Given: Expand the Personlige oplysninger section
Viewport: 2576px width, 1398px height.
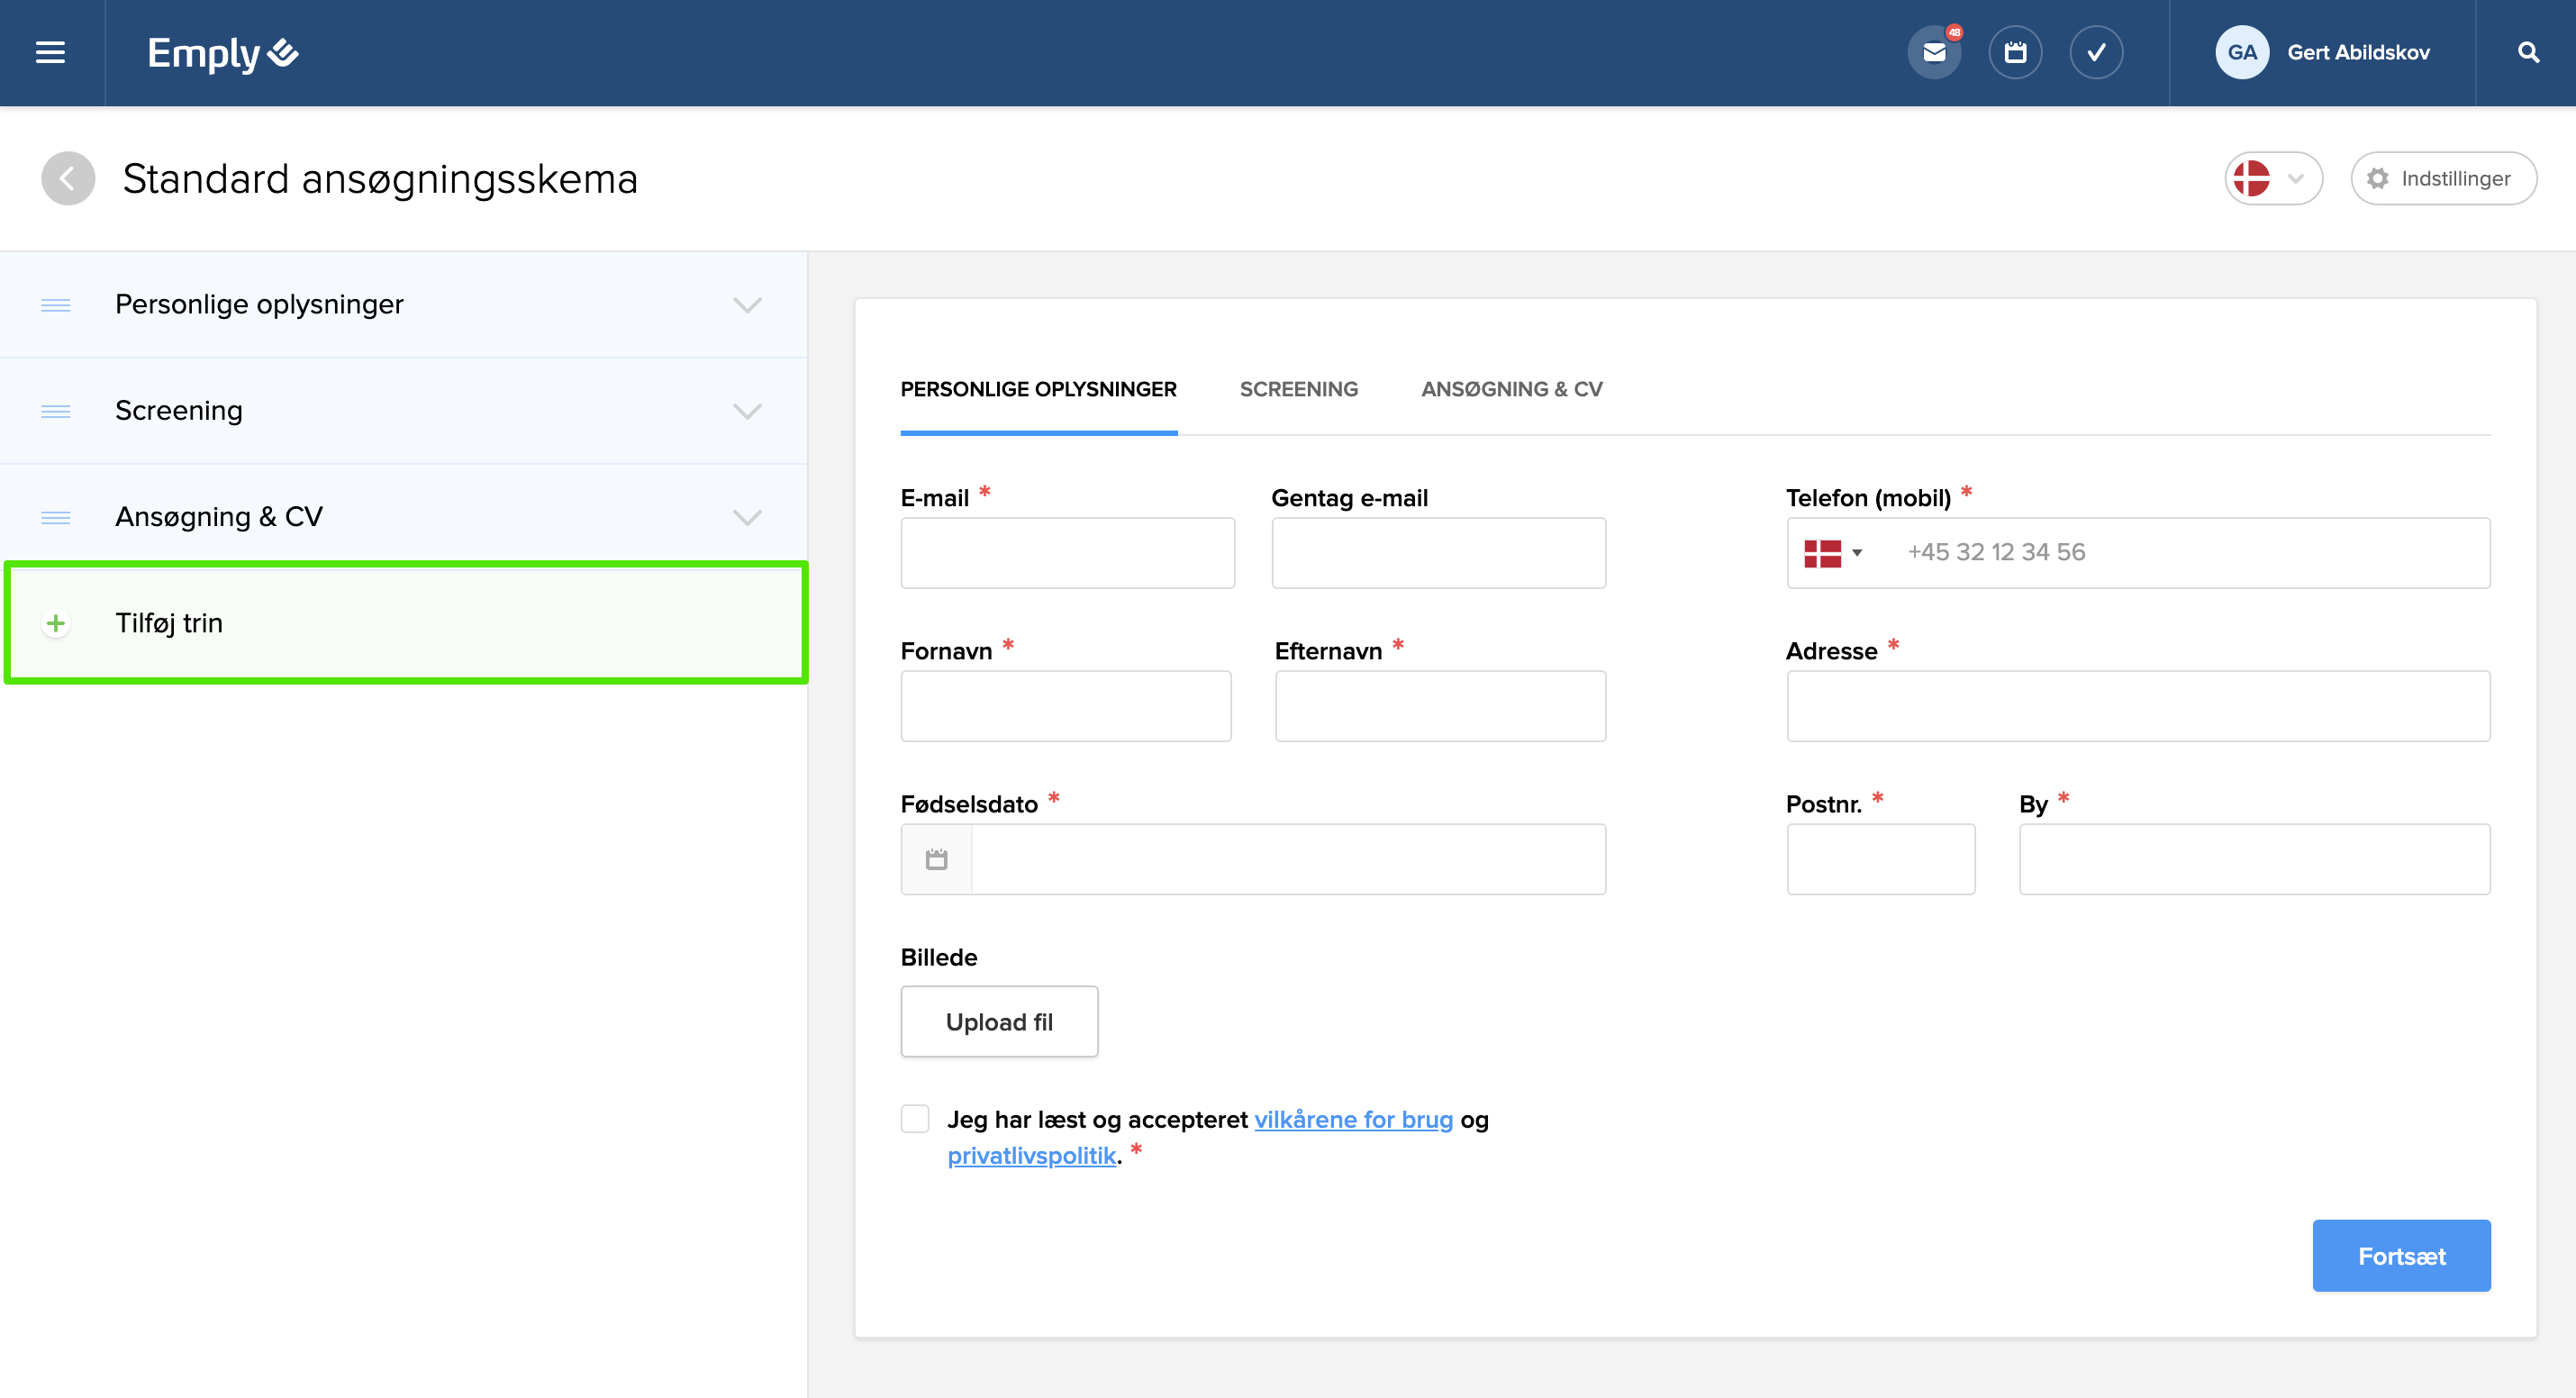Looking at the screenshot, I should tap(747, 304).
